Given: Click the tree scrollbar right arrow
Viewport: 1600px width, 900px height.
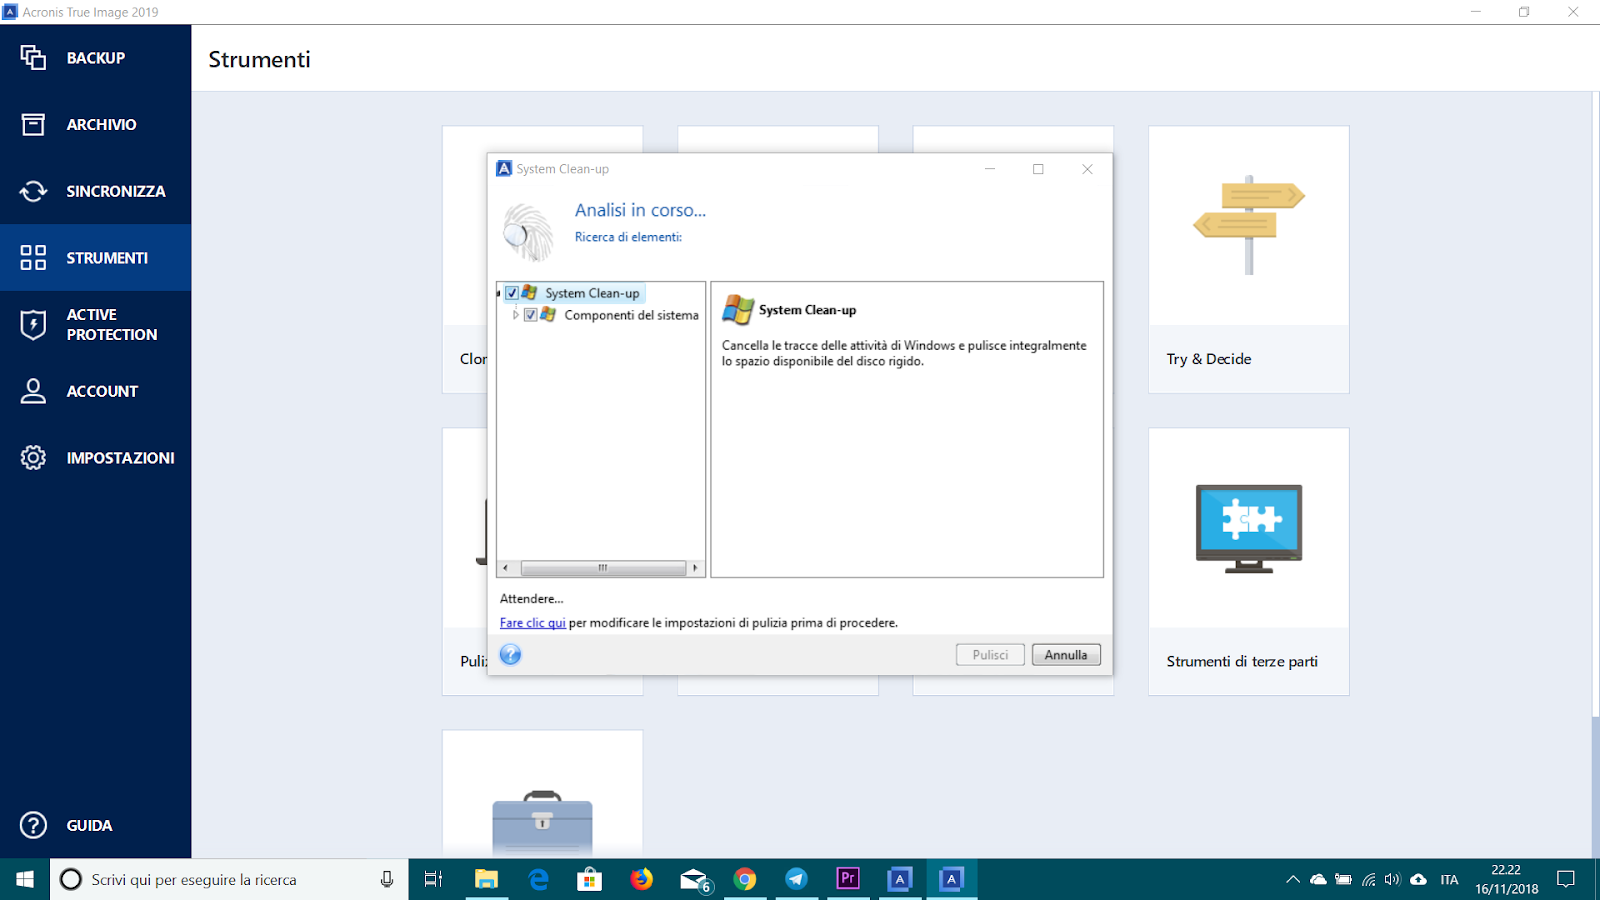Looking at the screenshot, I should pos(695,568).
